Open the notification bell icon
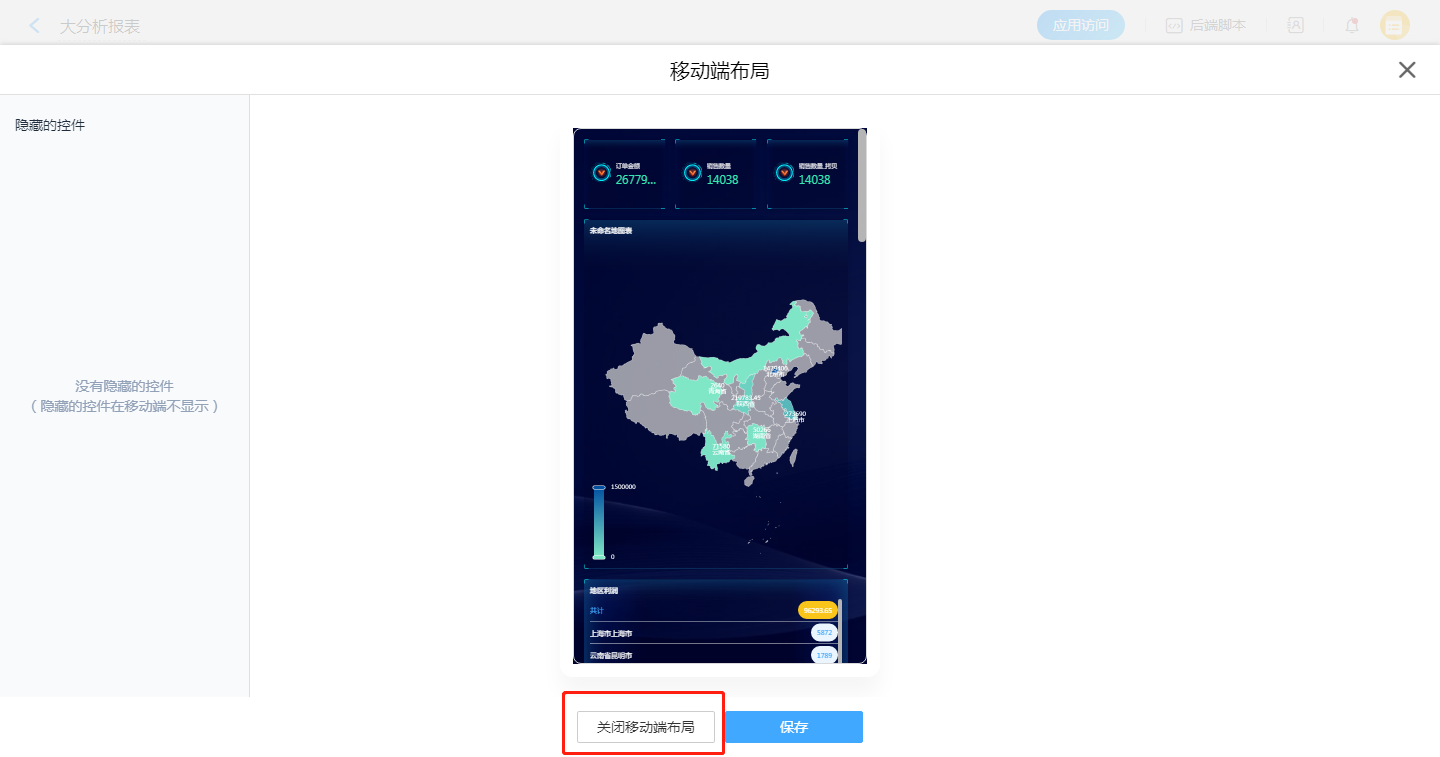1440x757 pixels. [1351, 26]
